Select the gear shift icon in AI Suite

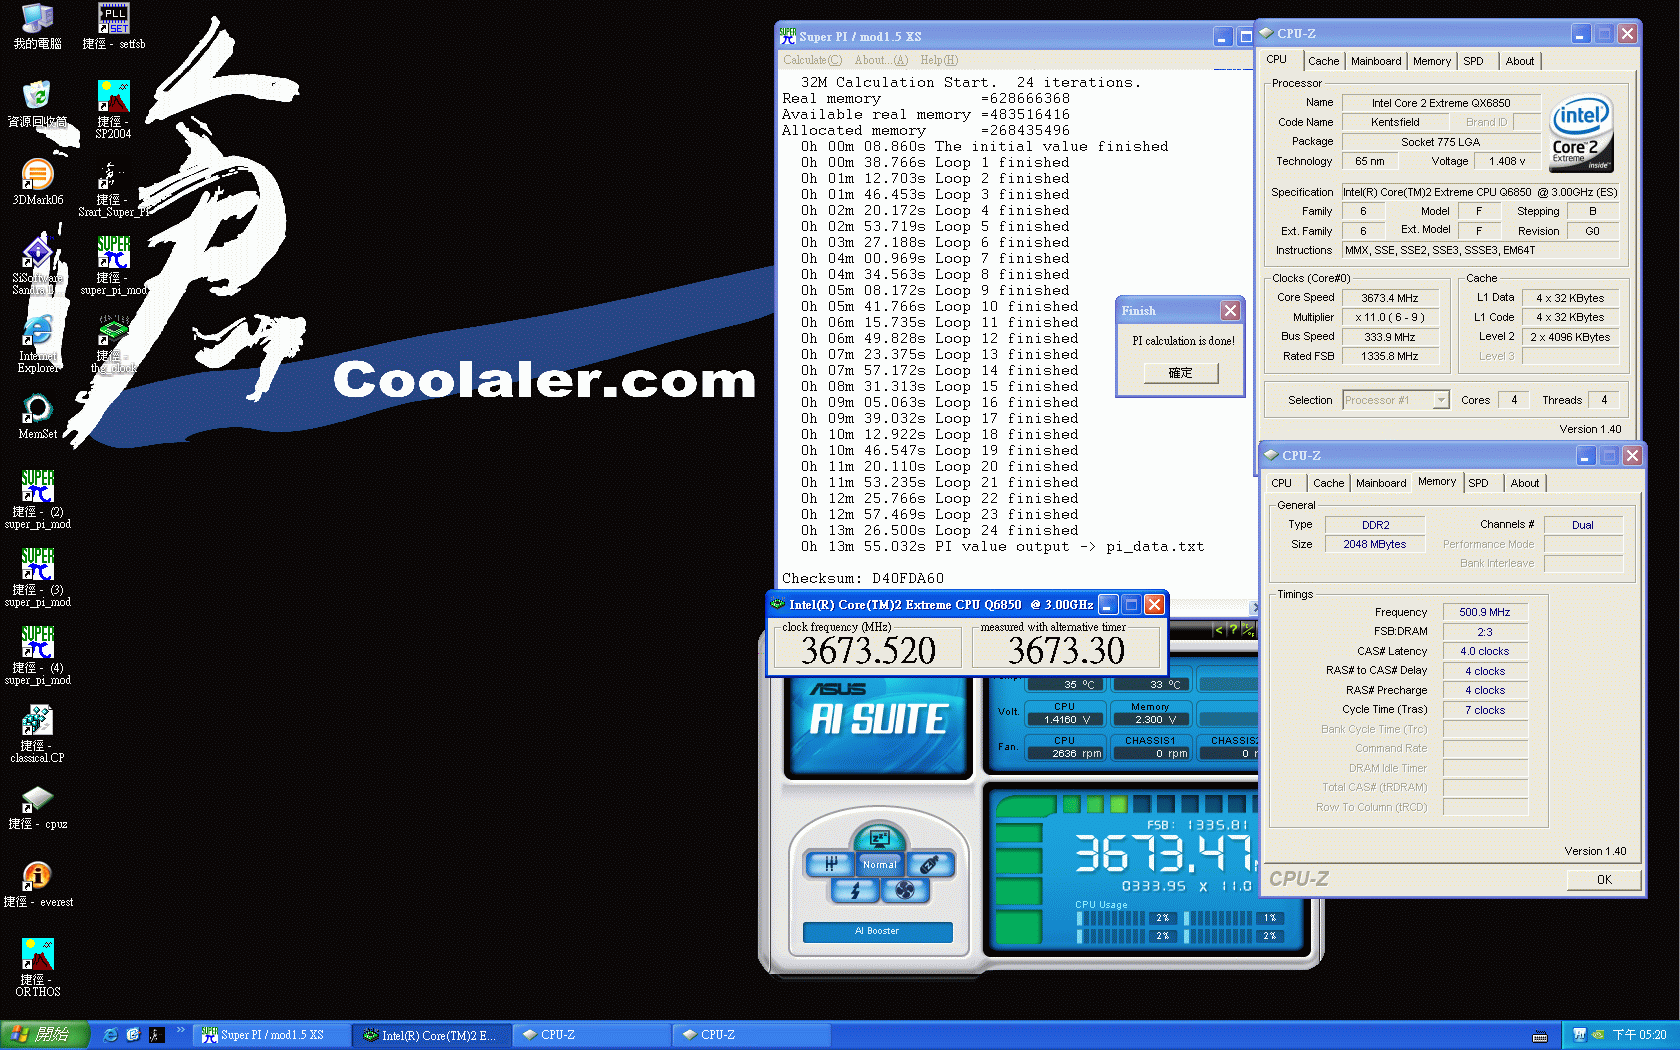[831, 864]
